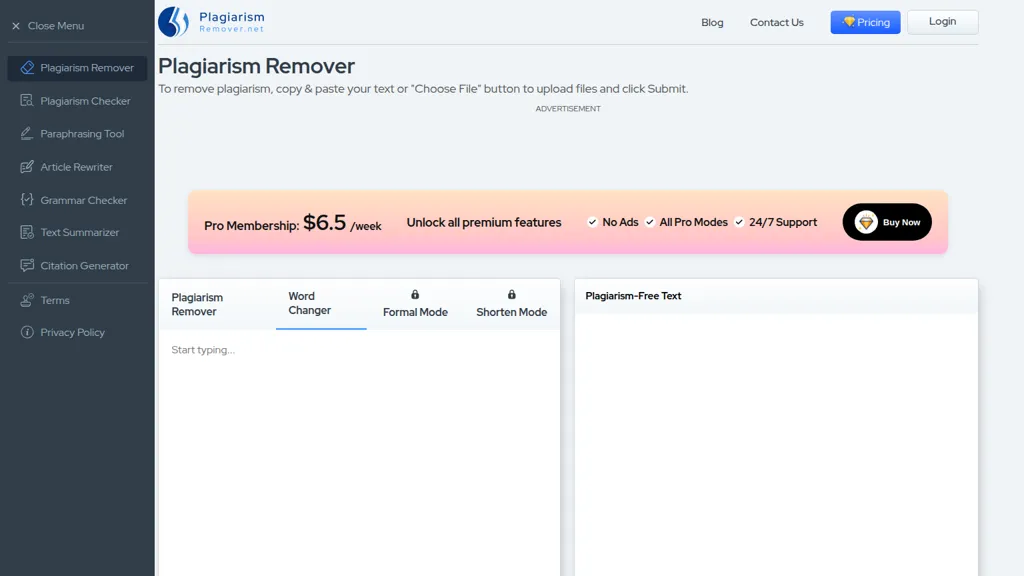
Task: Open the Contact Us link
Action: coord(776,22)
